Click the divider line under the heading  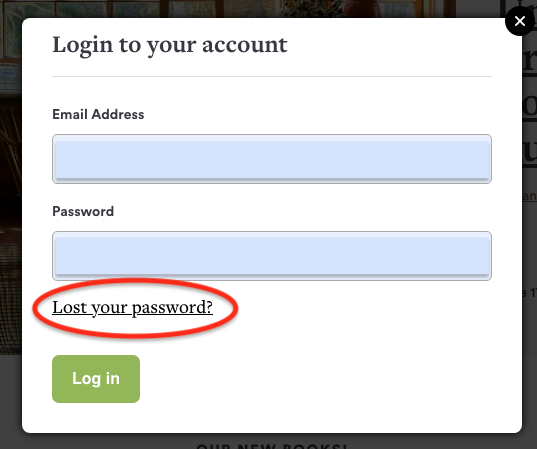pos(272,77)
